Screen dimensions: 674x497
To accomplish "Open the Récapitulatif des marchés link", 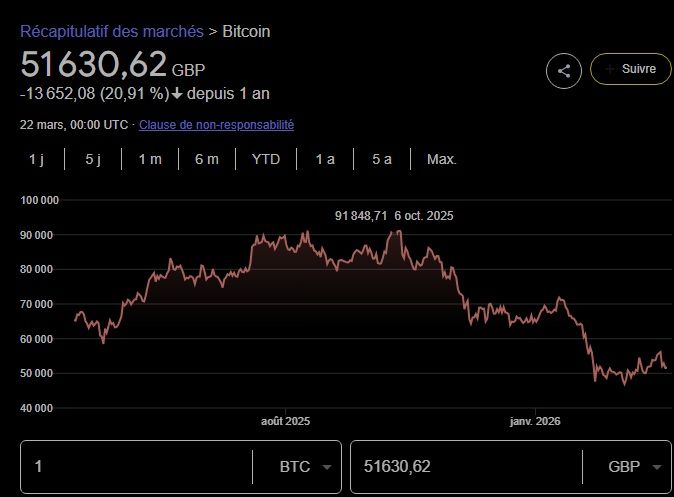I will point(110,31).
